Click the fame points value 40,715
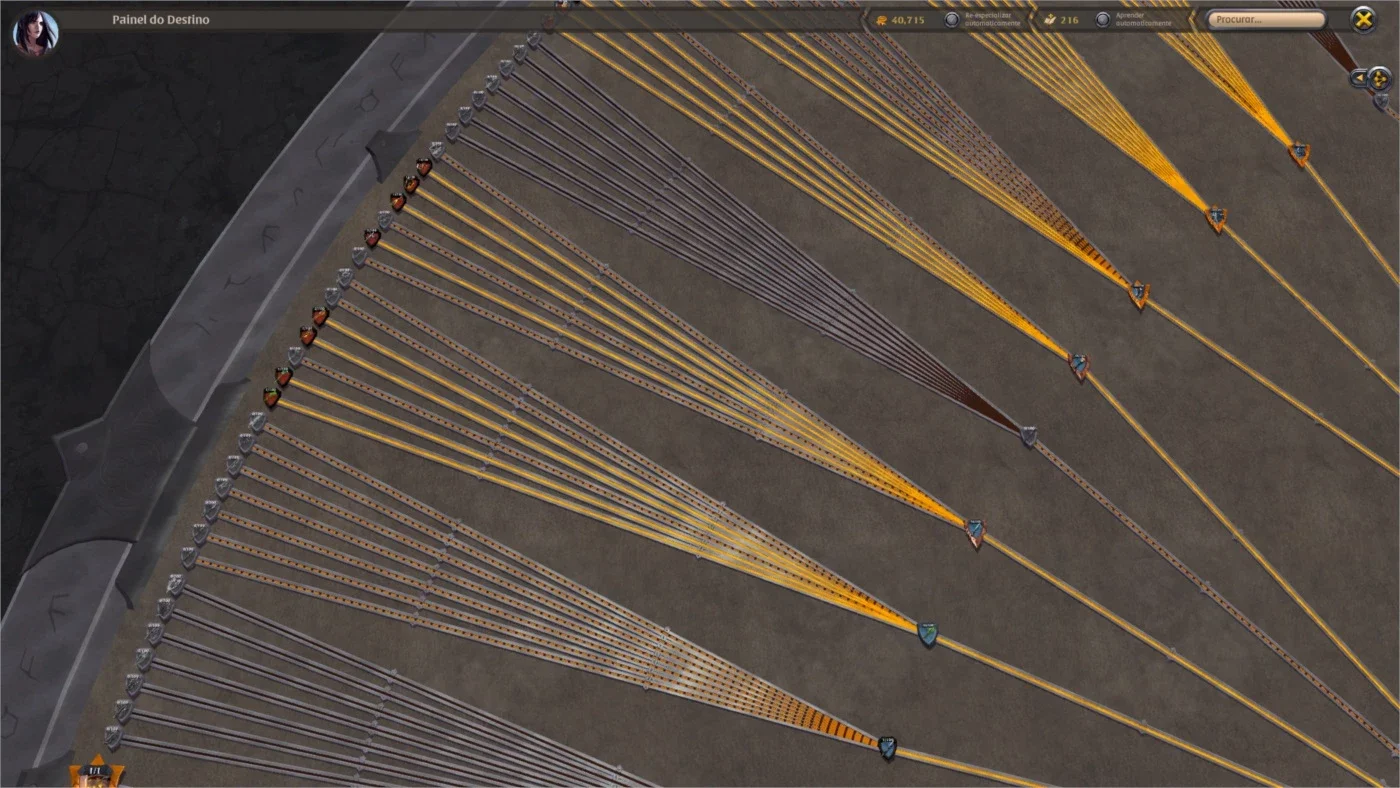1400x788 pixels. [x=908, y=19]
